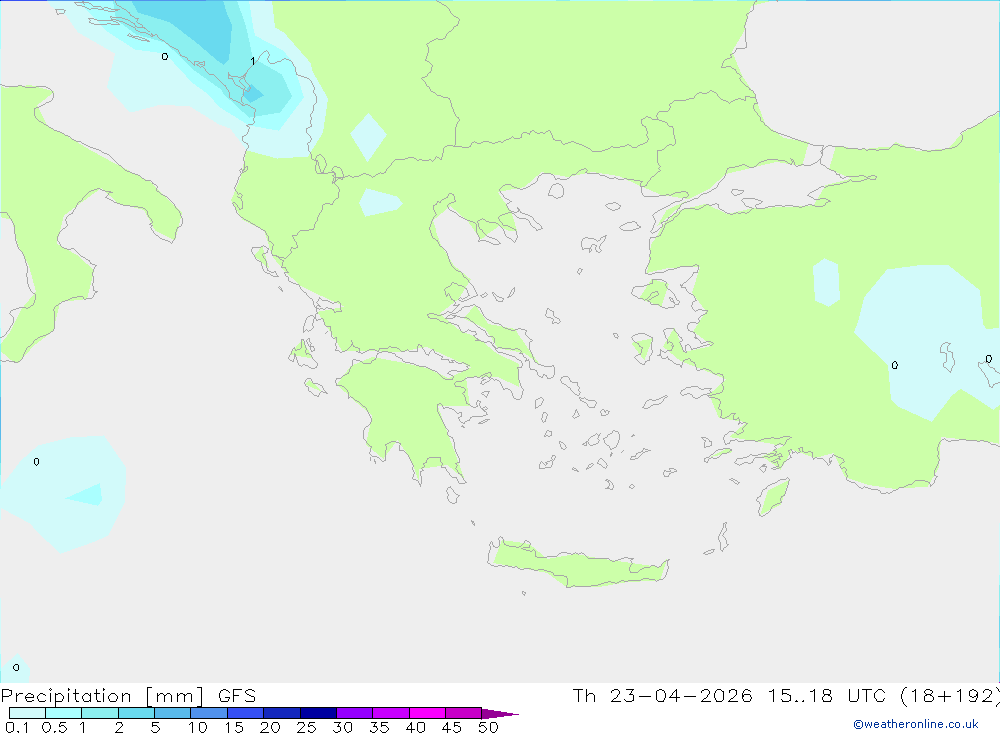Open the weatheronline.co.uk copyright link
The image size is (1000, 733).
916,724
